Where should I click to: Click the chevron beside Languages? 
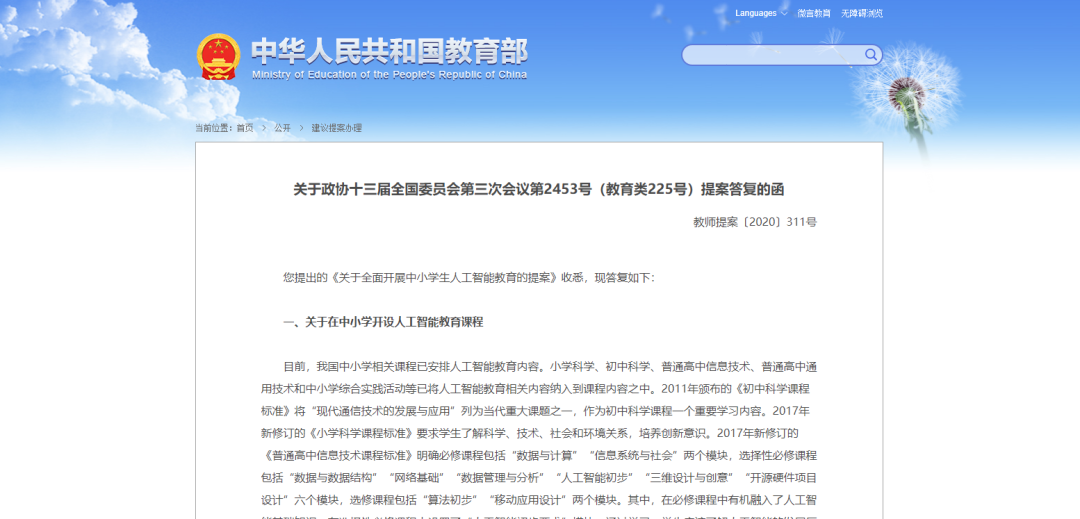pos(784,14)
